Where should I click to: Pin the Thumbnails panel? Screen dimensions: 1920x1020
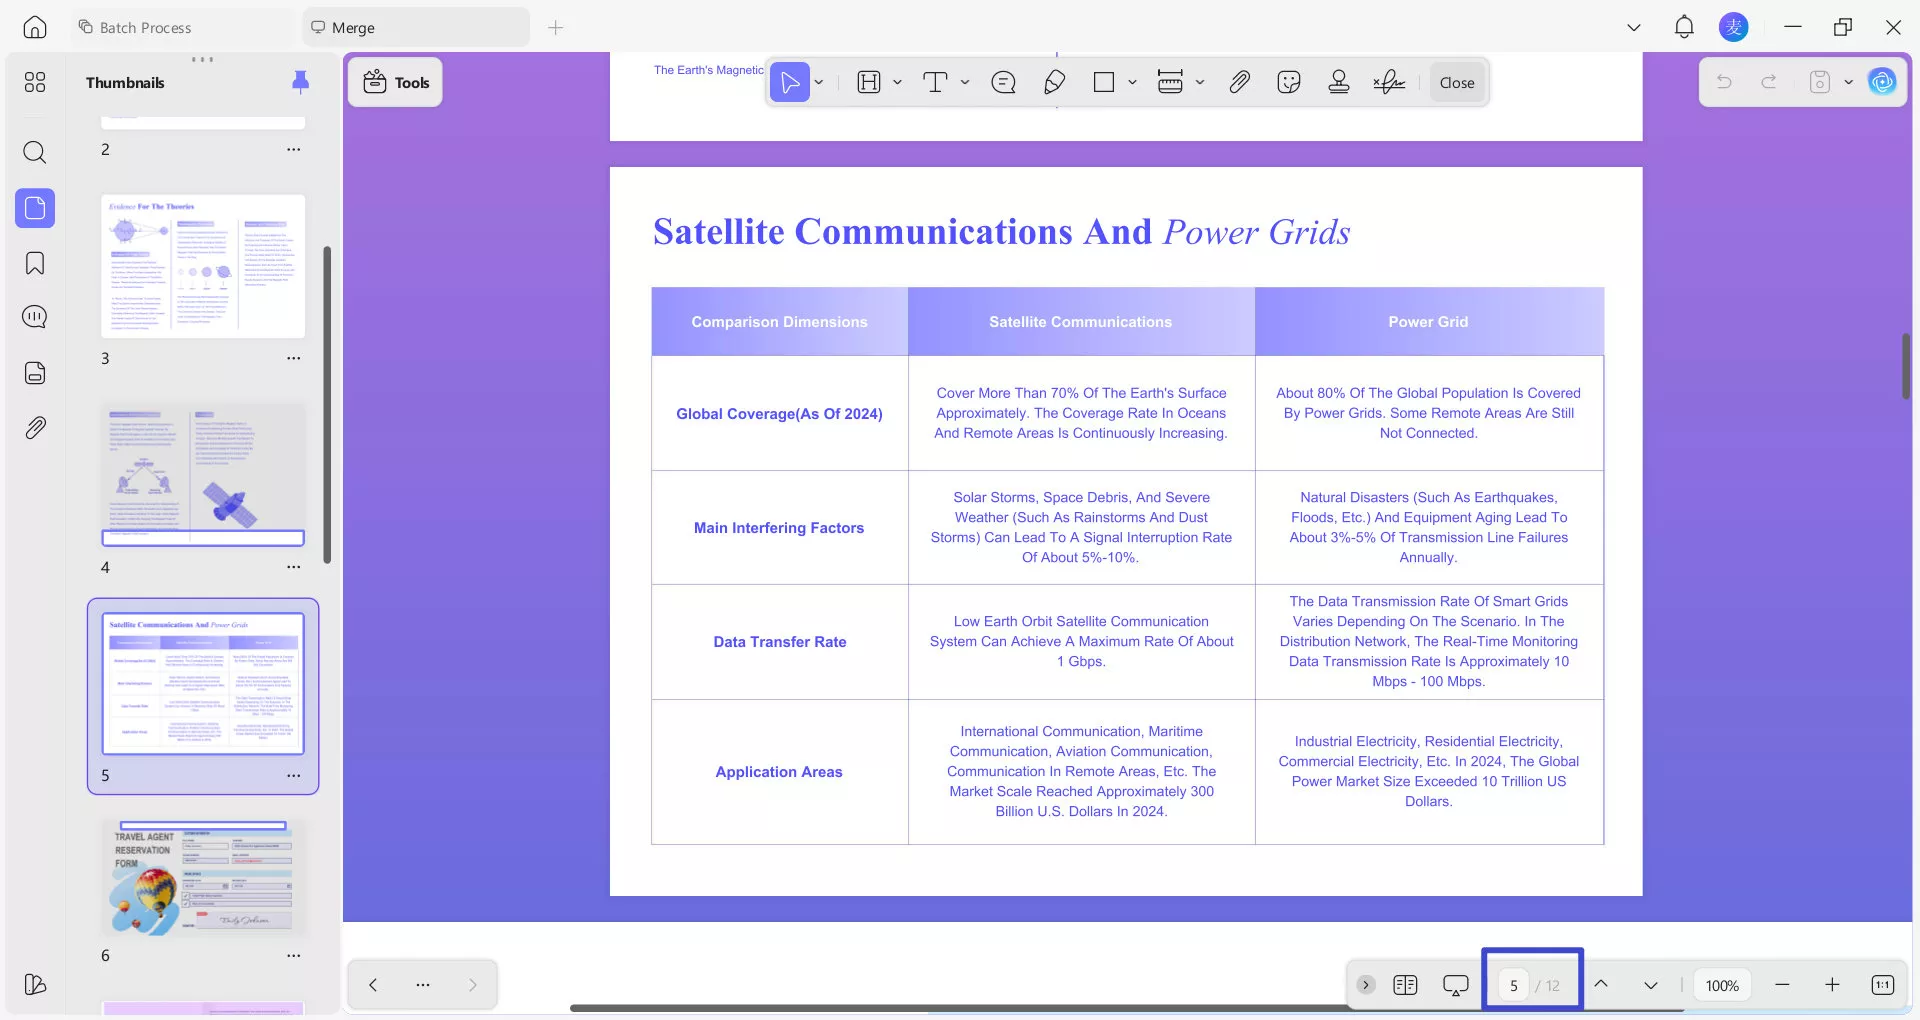(x=300, y=82)
